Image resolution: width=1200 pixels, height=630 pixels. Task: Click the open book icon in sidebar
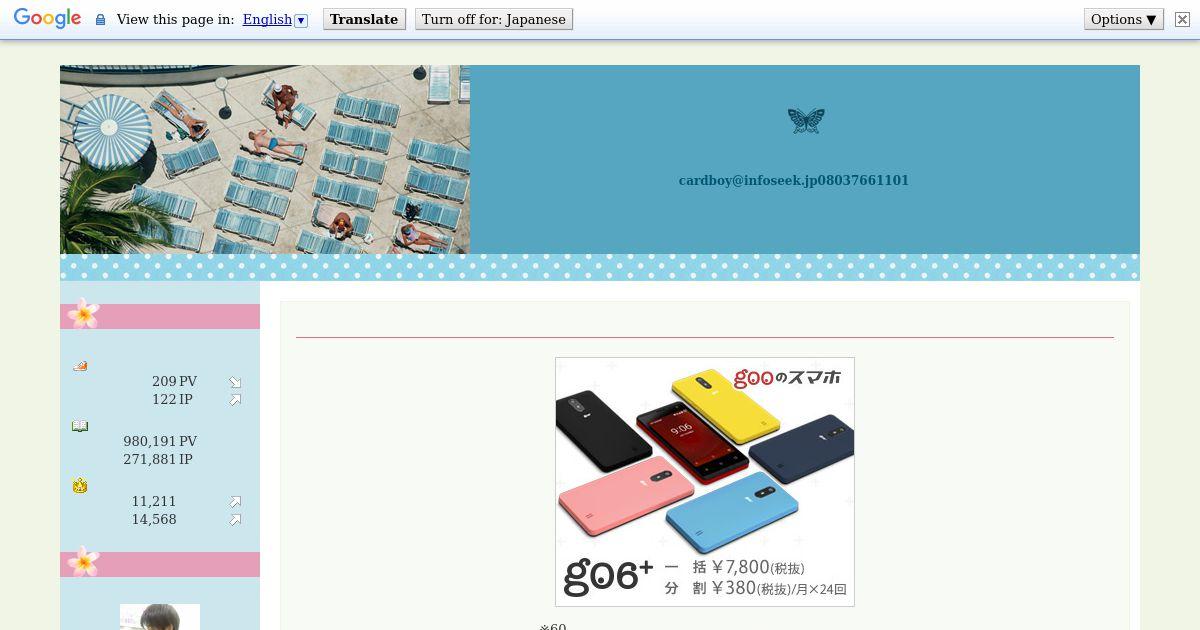coord(80,426)
